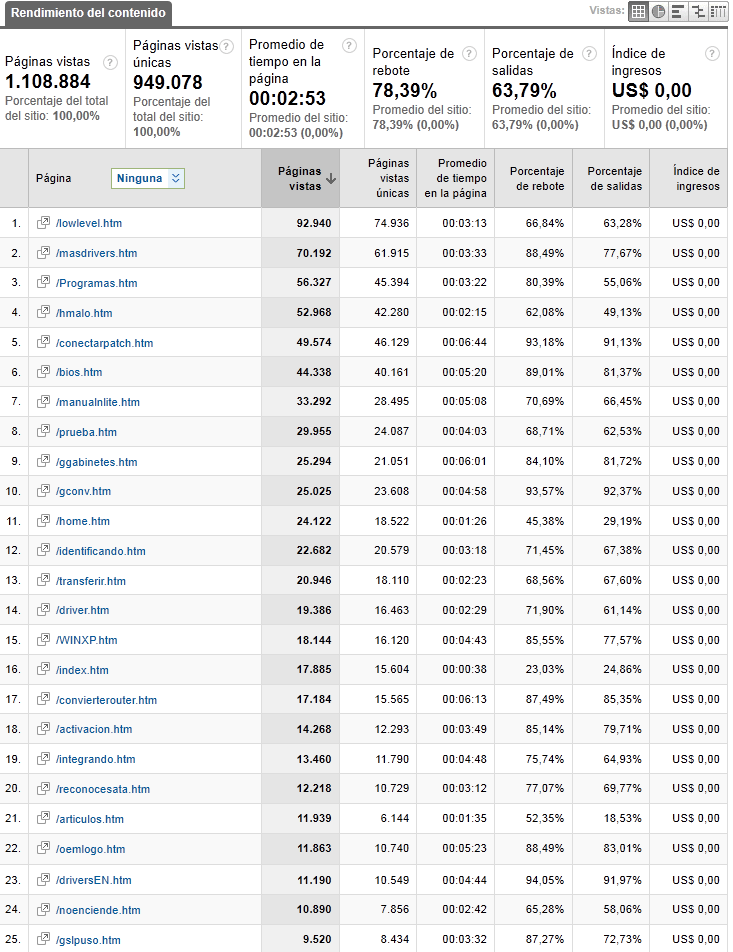Screen dimensions: 733x952
Task: Select the comparison view icon
Action: [698, 12]
